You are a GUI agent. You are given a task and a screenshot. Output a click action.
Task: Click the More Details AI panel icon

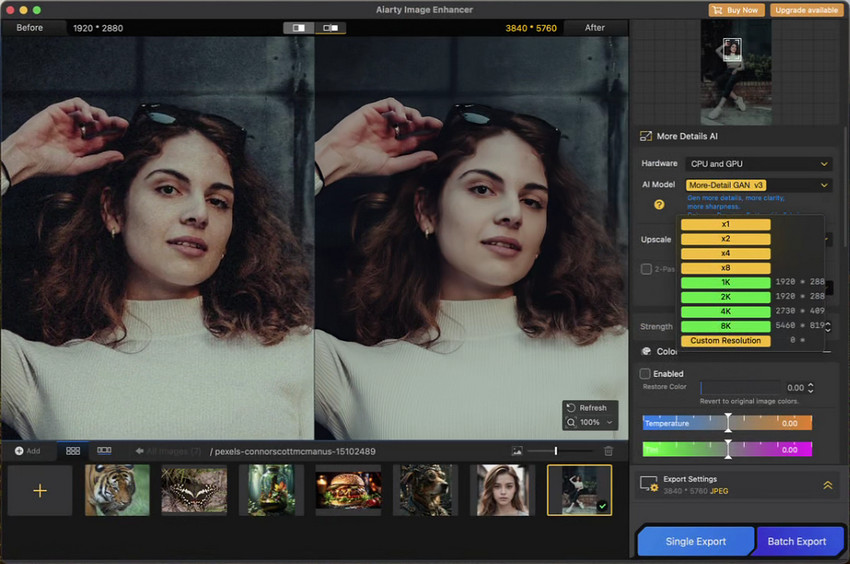click(x=646, y=136)
